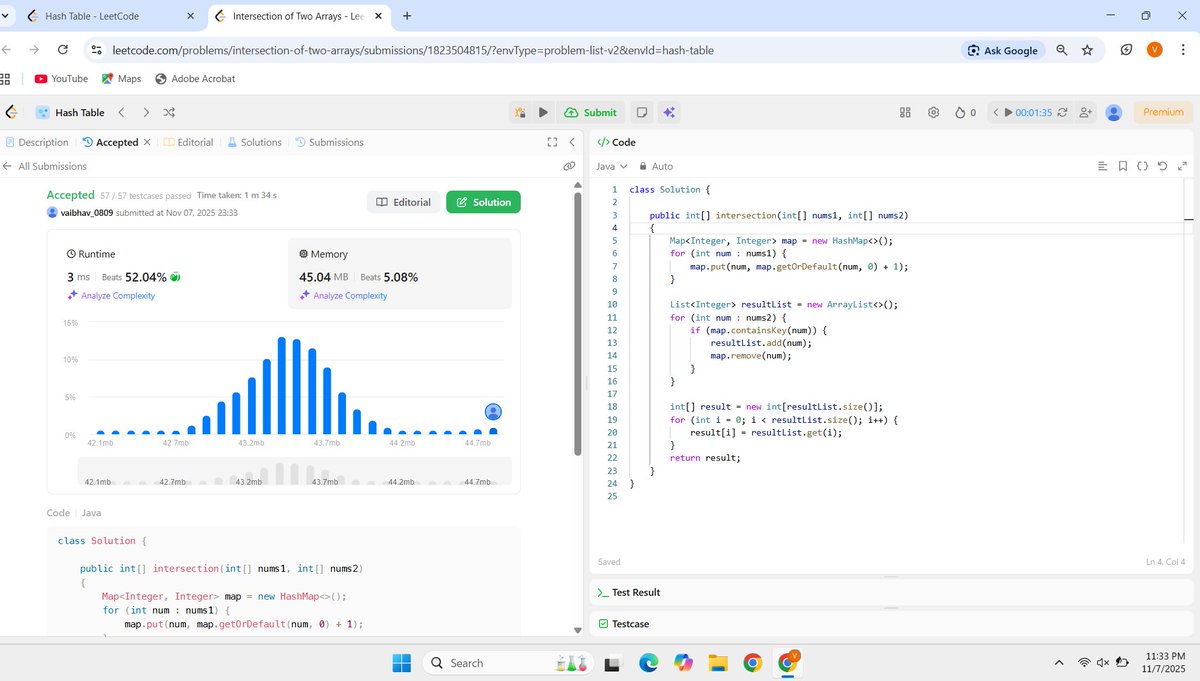Pick a random problem shuffle icon

169,113
